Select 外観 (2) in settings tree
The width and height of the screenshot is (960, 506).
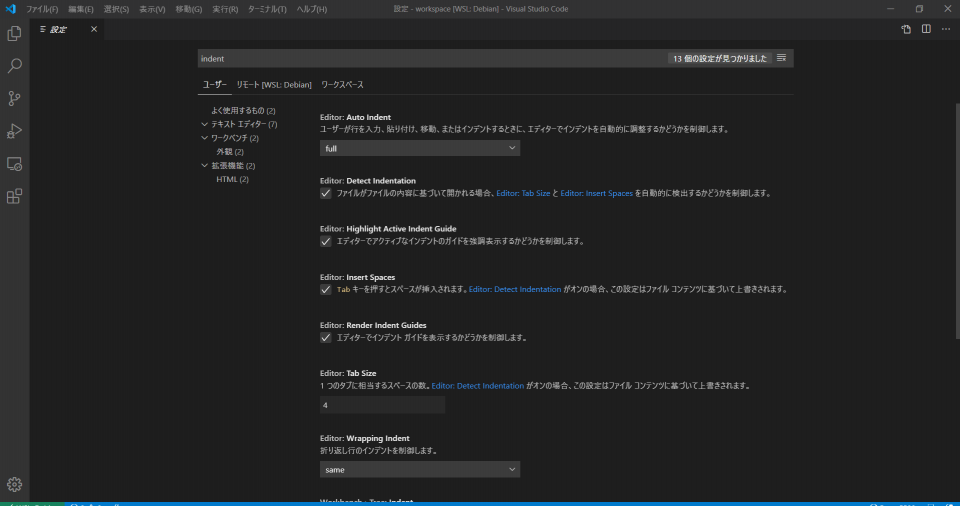230,151
